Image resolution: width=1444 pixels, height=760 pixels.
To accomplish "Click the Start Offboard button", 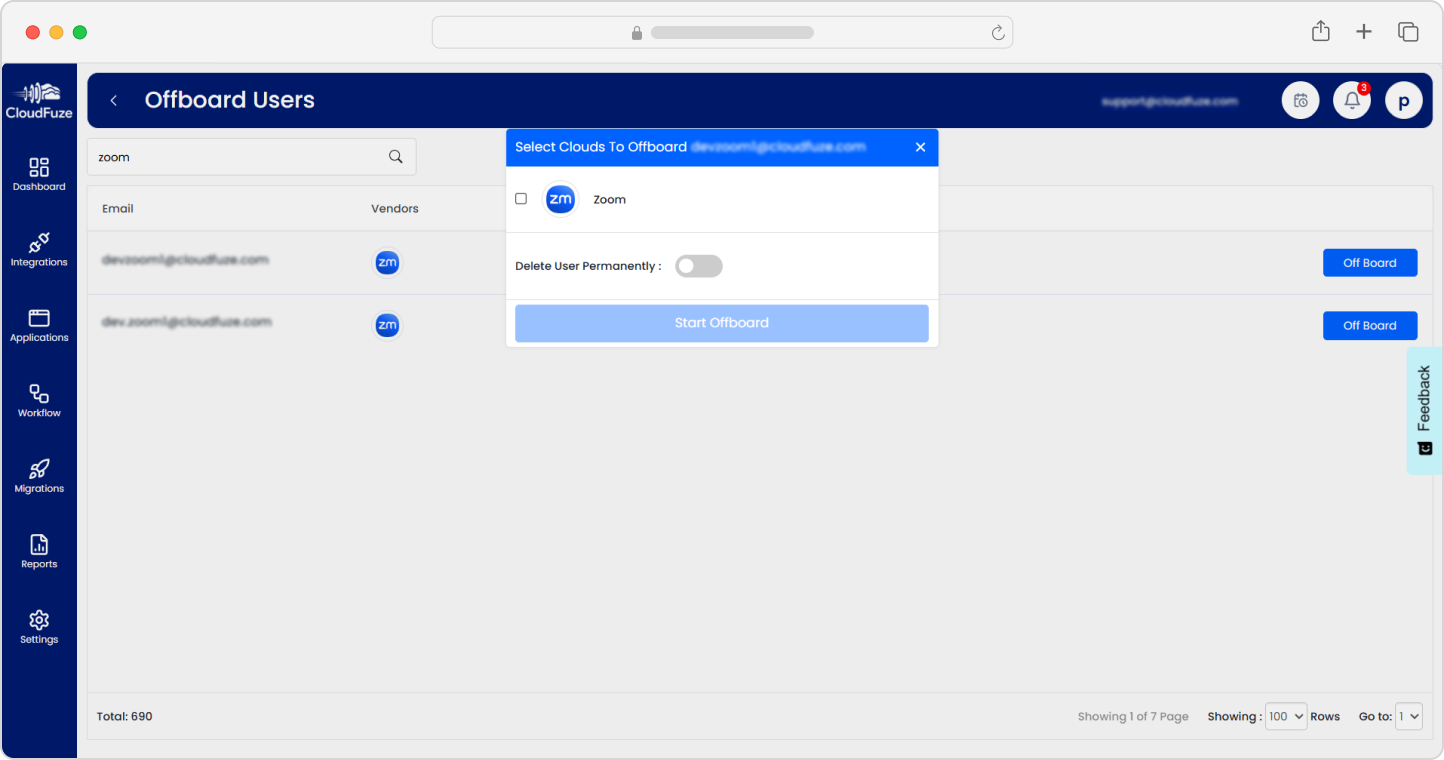I will 721,322.
